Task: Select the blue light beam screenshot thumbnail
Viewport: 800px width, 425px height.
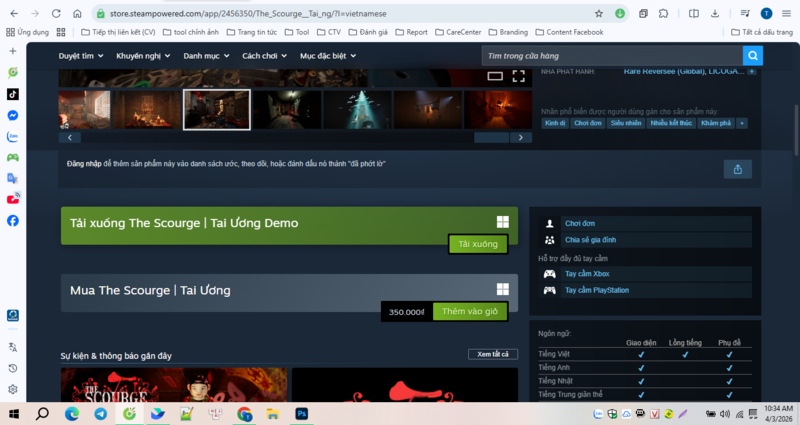Action: coord(358,110)
